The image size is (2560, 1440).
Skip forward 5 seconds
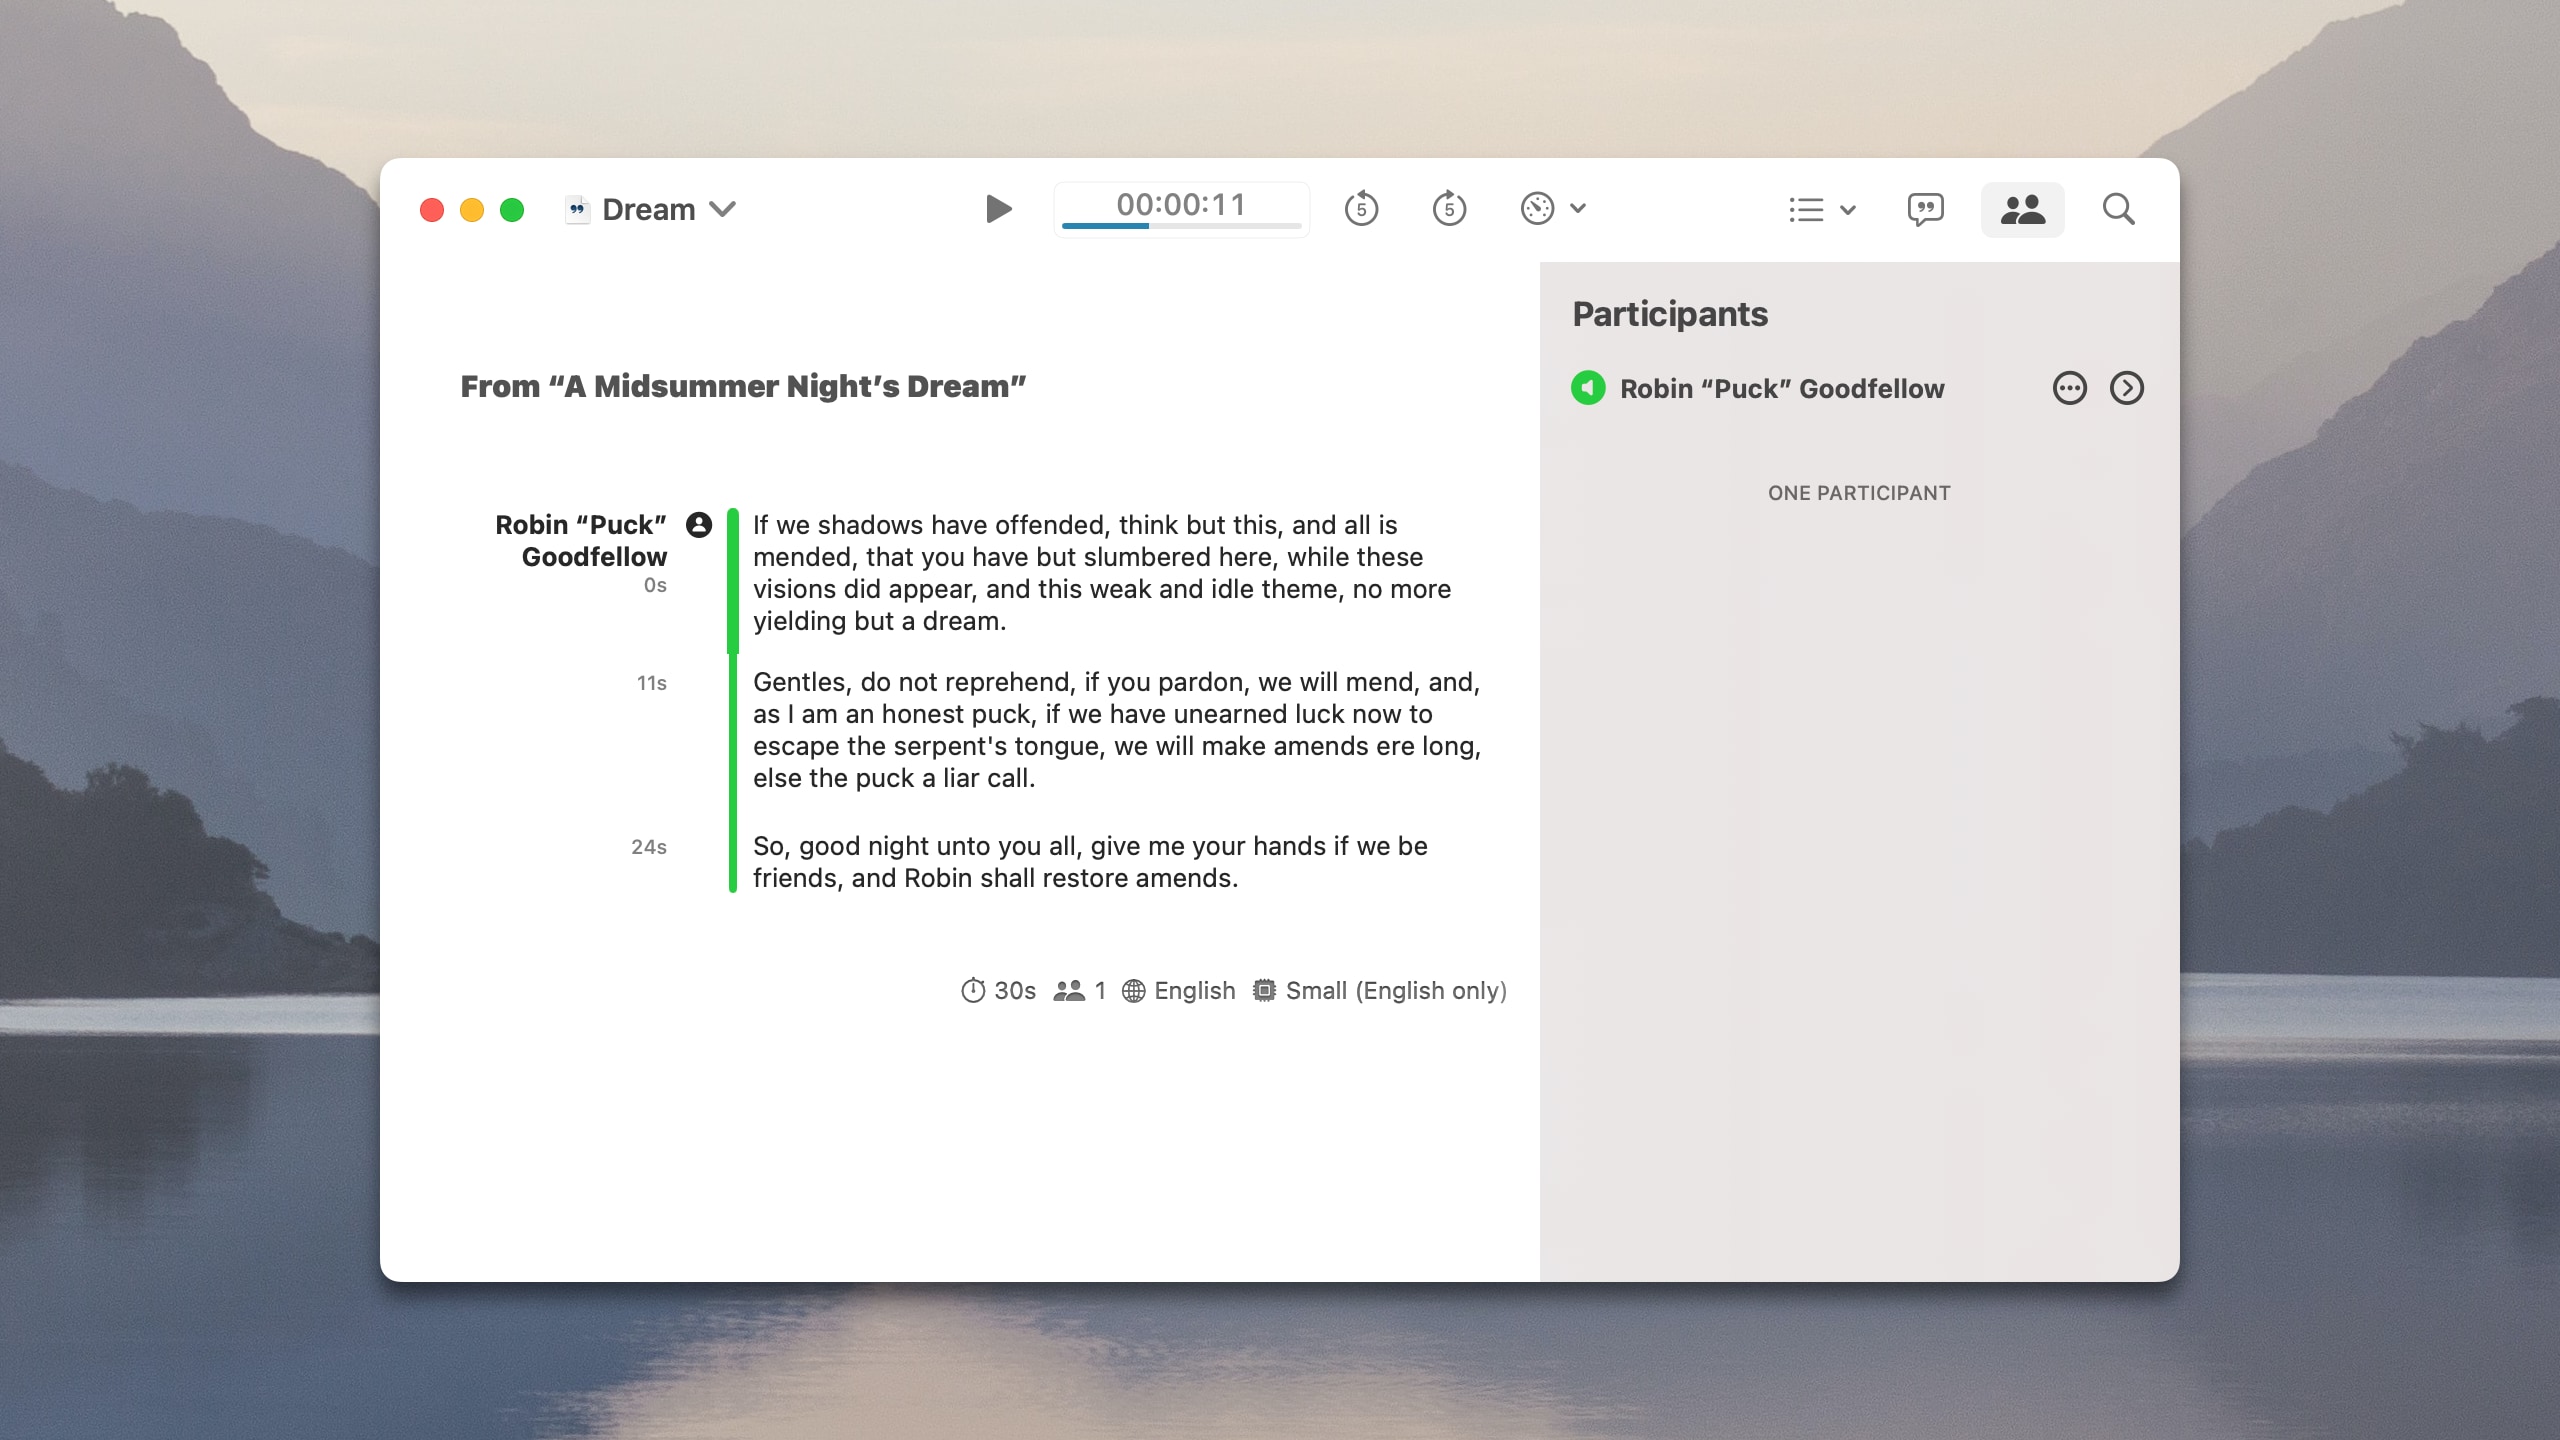(x=1449, y=209)
